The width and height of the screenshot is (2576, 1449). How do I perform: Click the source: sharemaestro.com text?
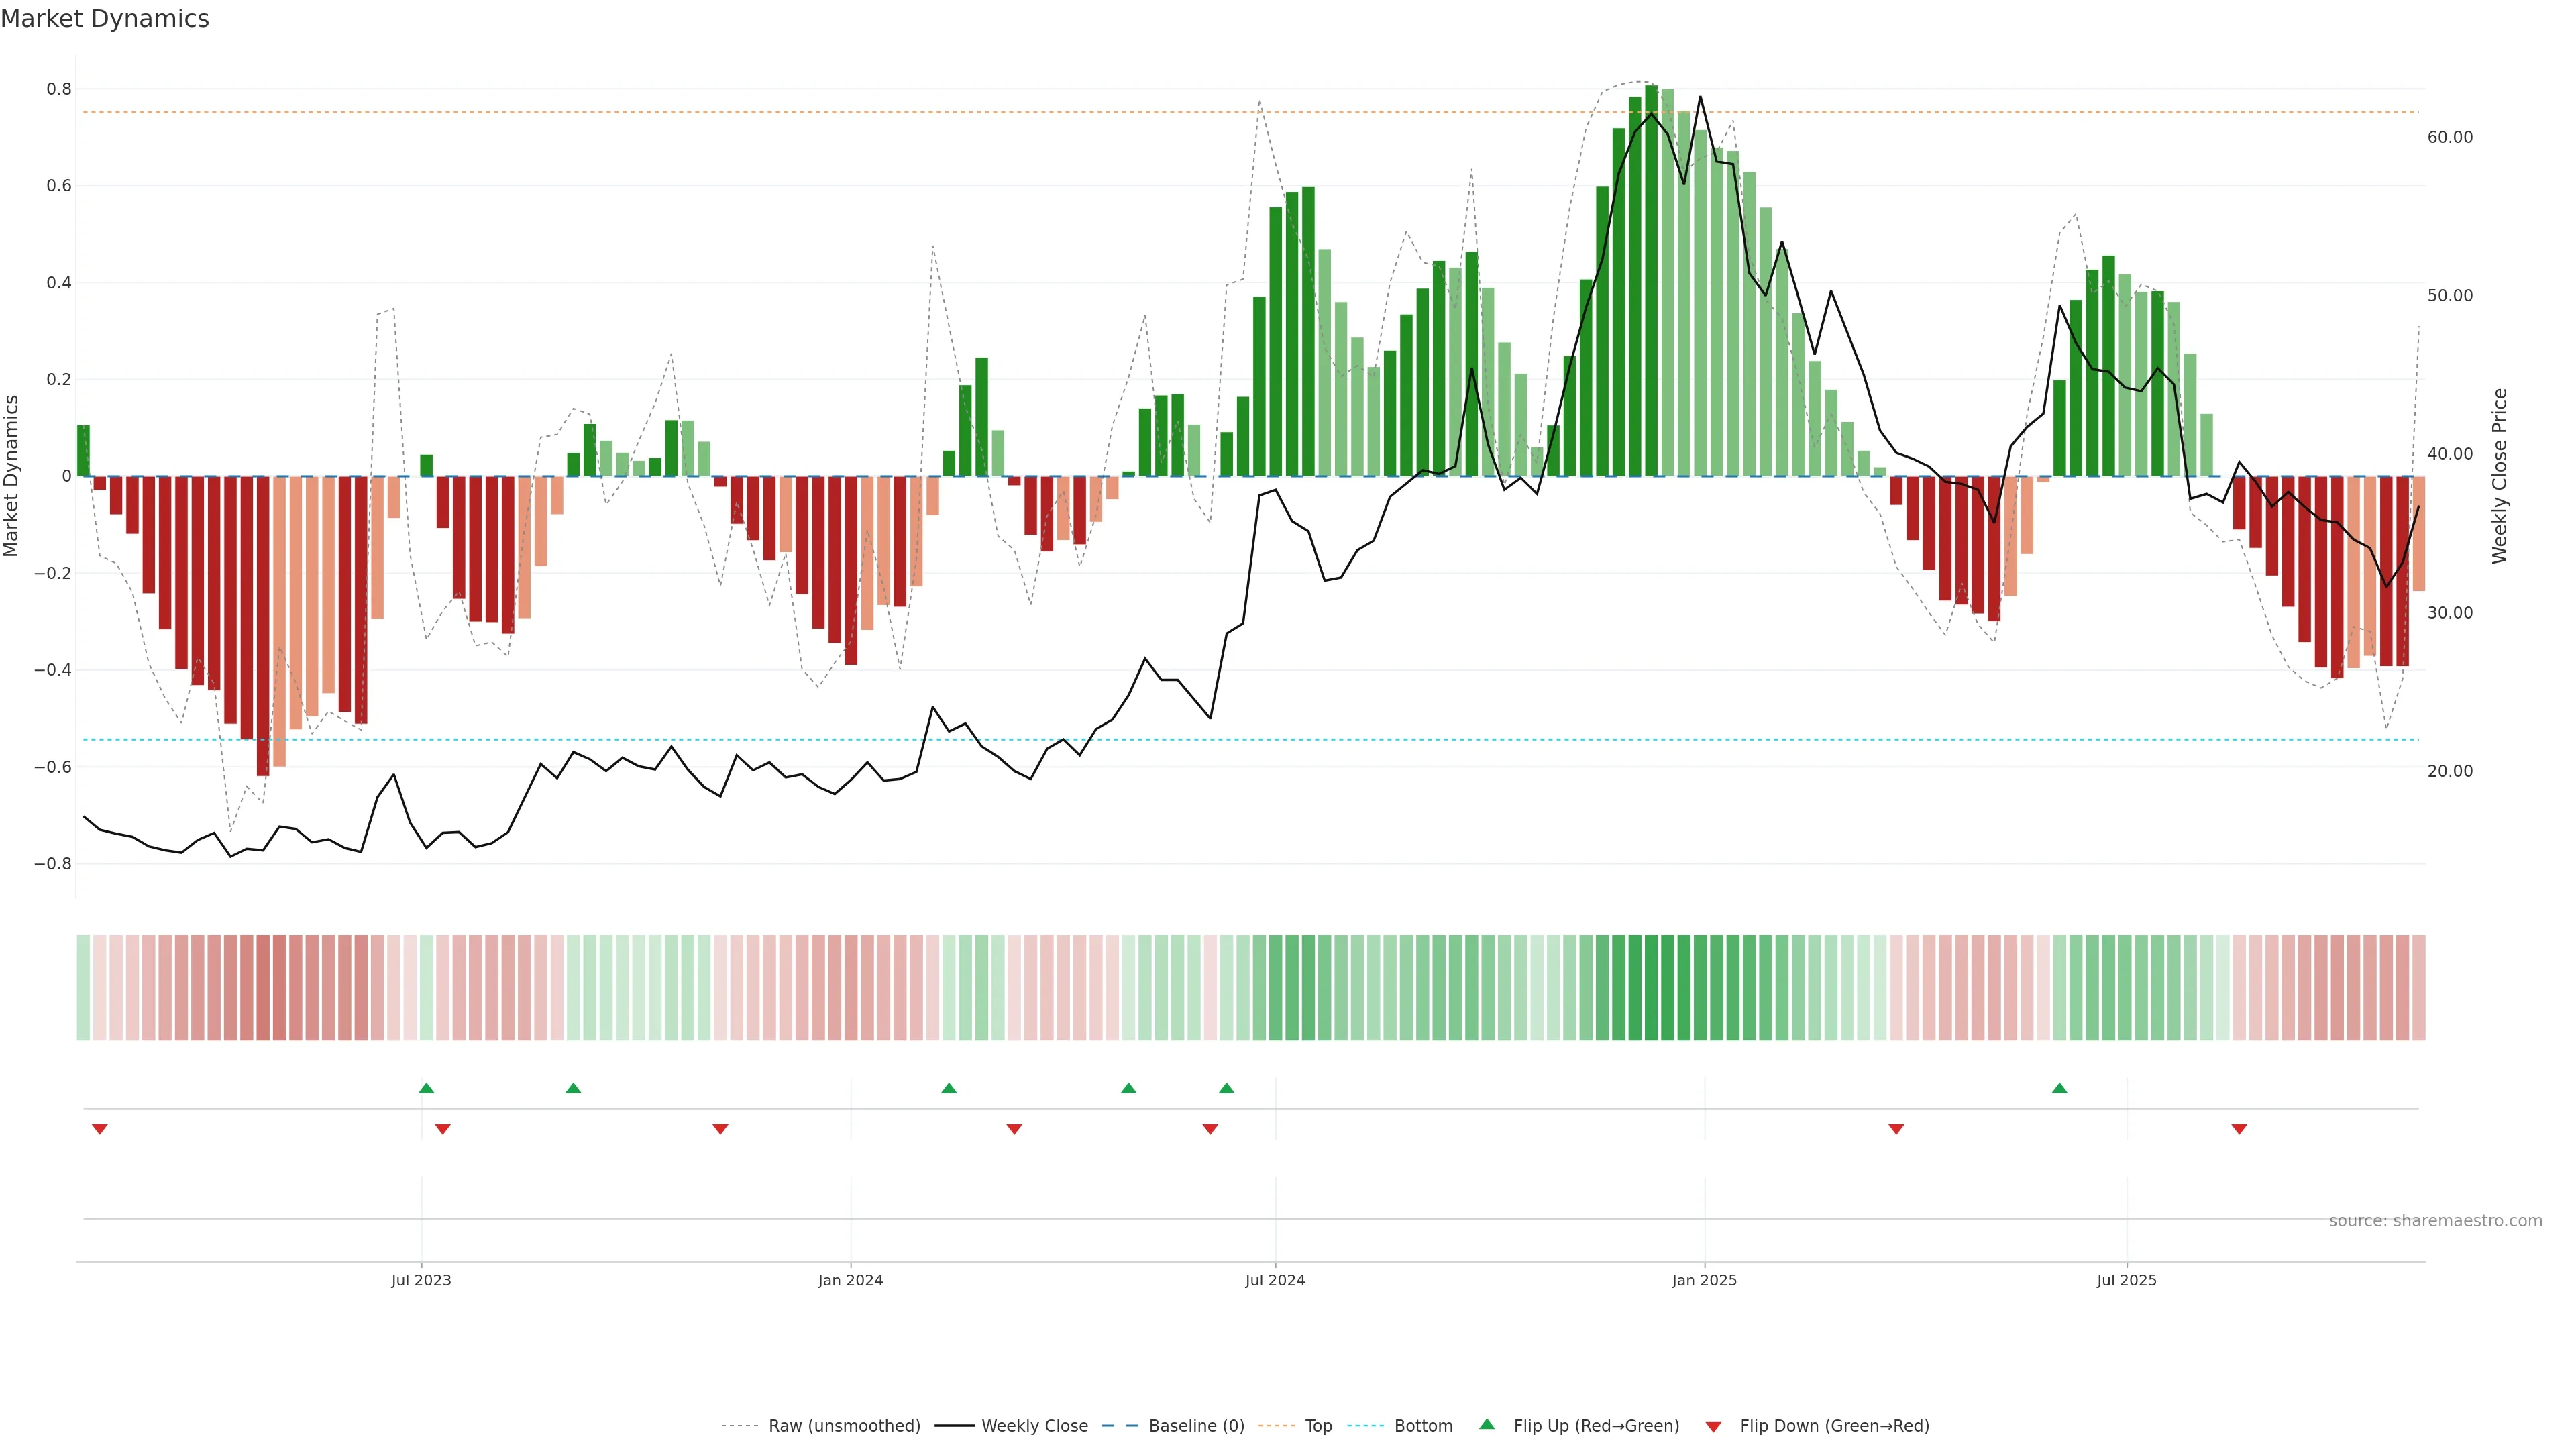coord(2435,1221)
